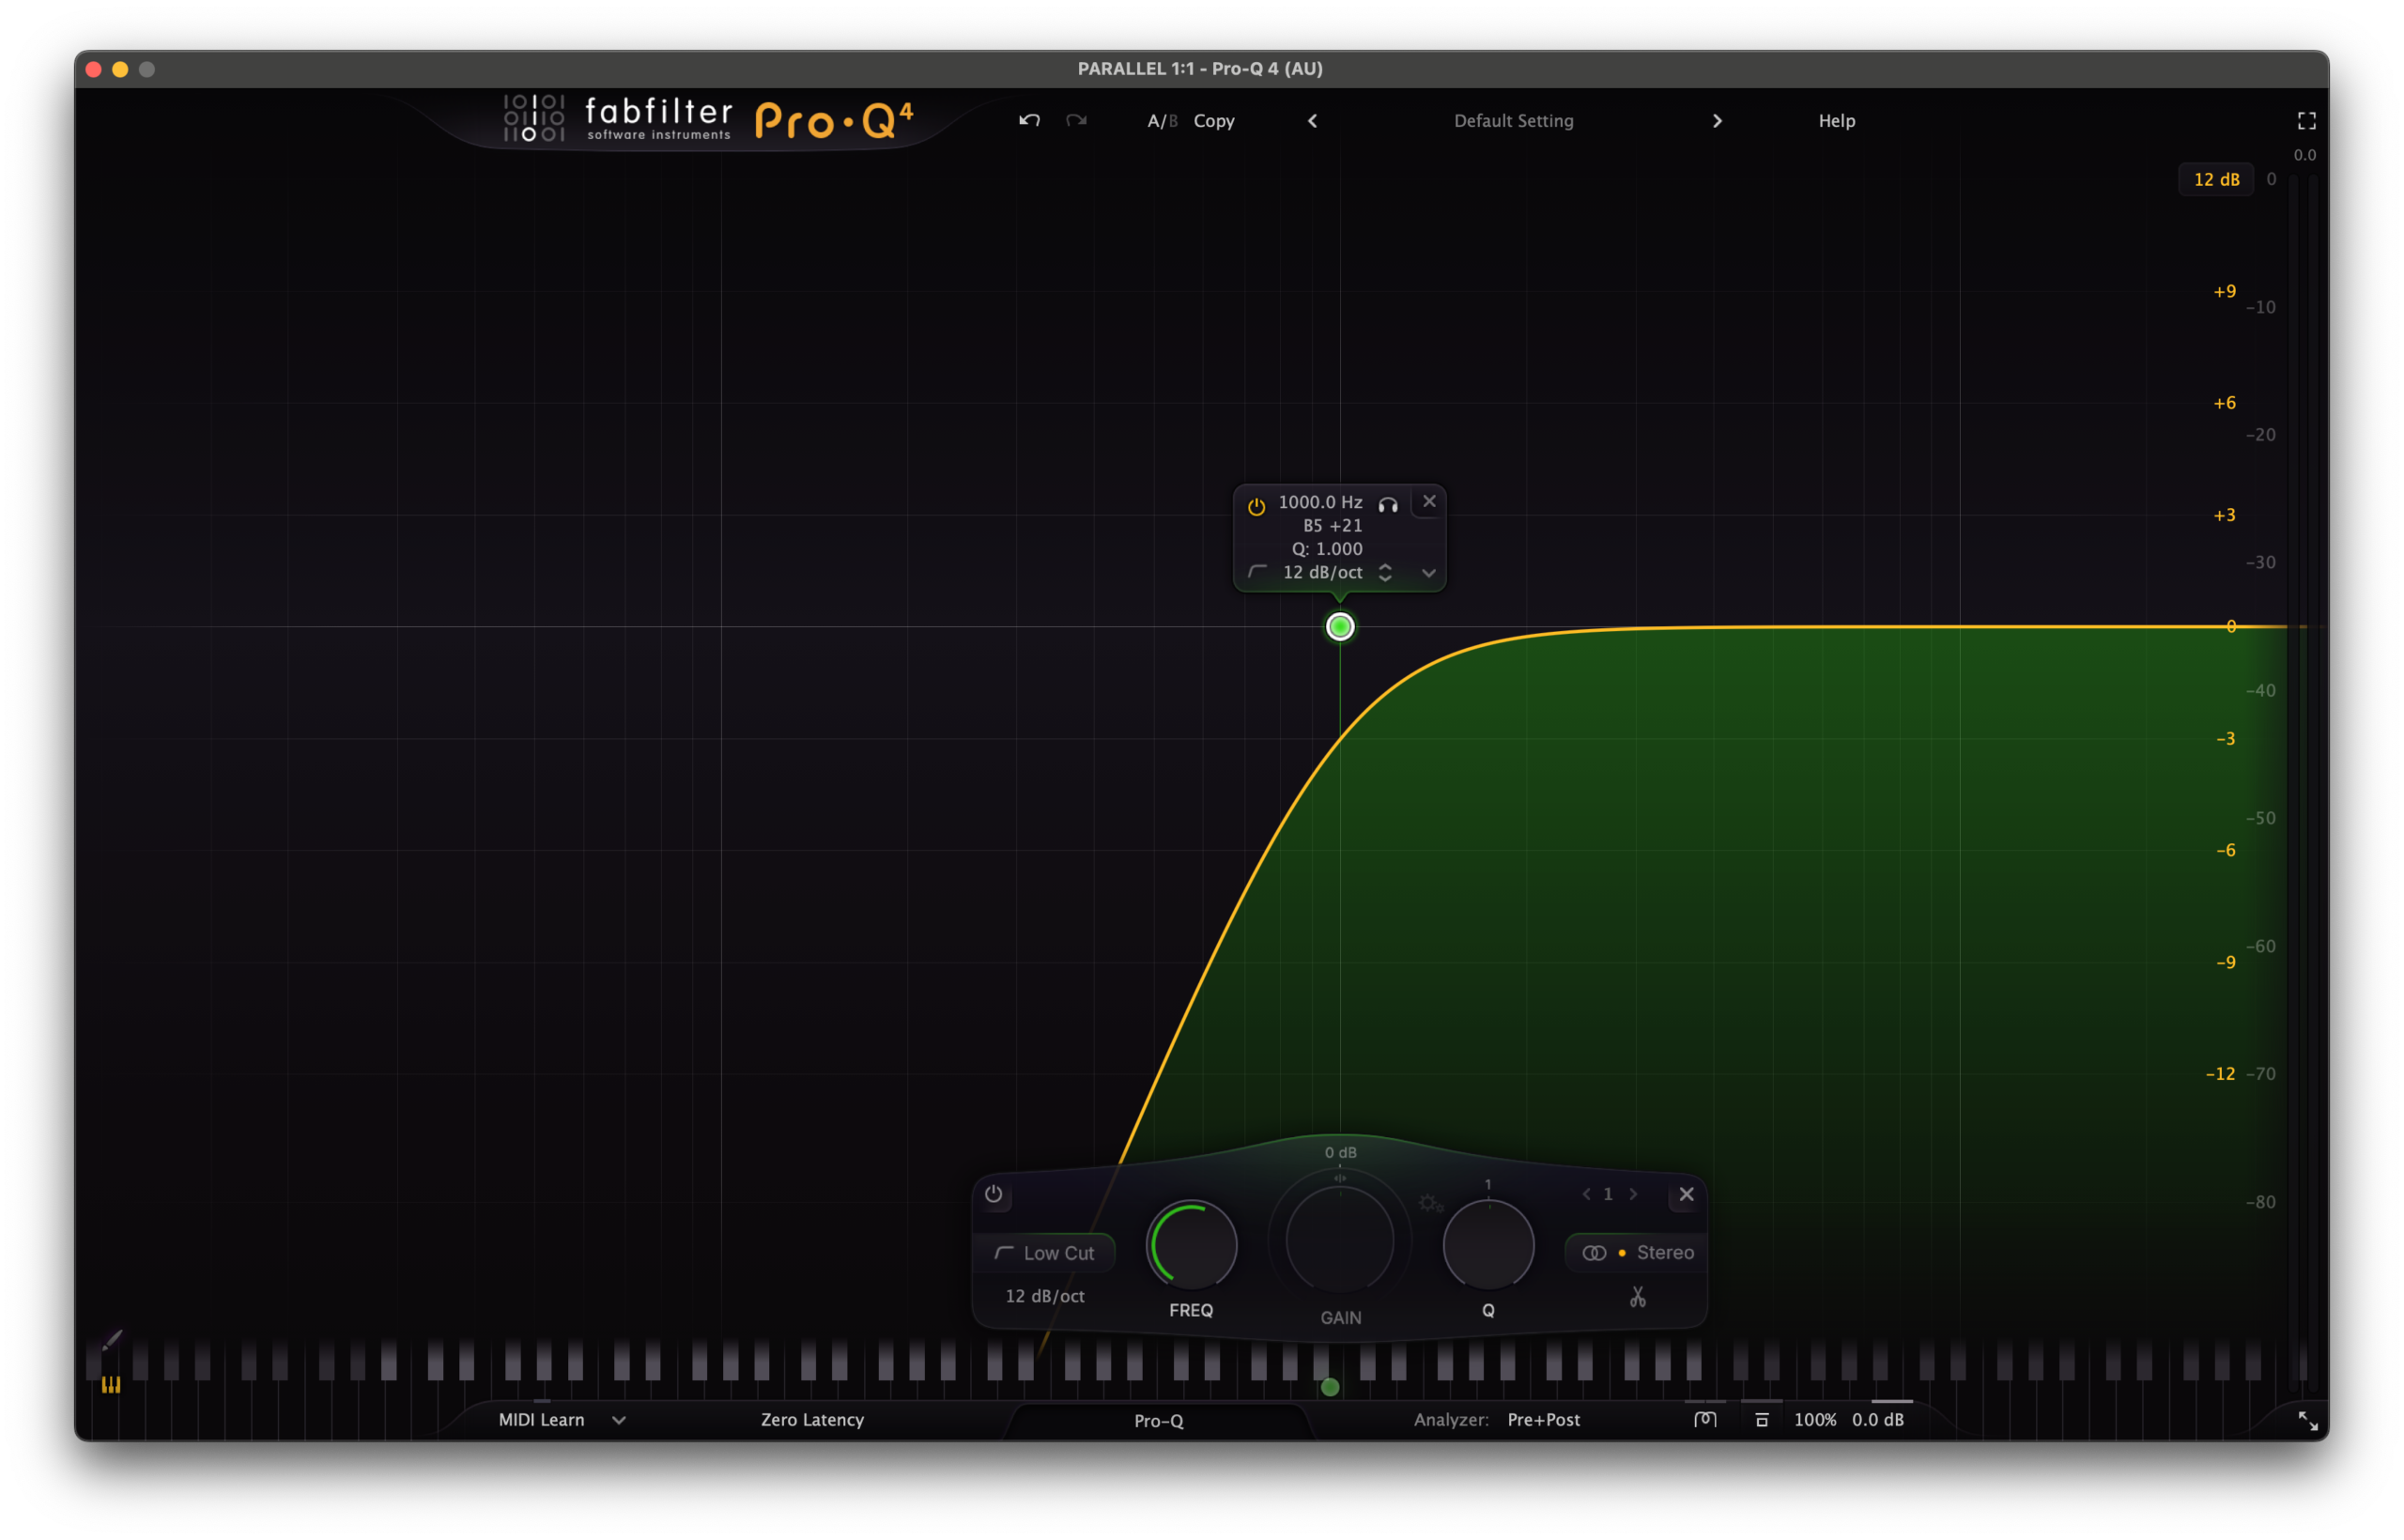Open the gain-Q interaction gear icon
The width and height of the screenshot is (2404, 1540).
[x=1430, y=1203]
